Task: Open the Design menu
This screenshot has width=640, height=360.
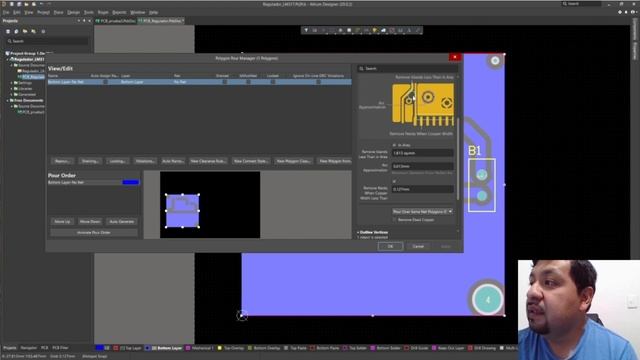Action: click(73, 13)
